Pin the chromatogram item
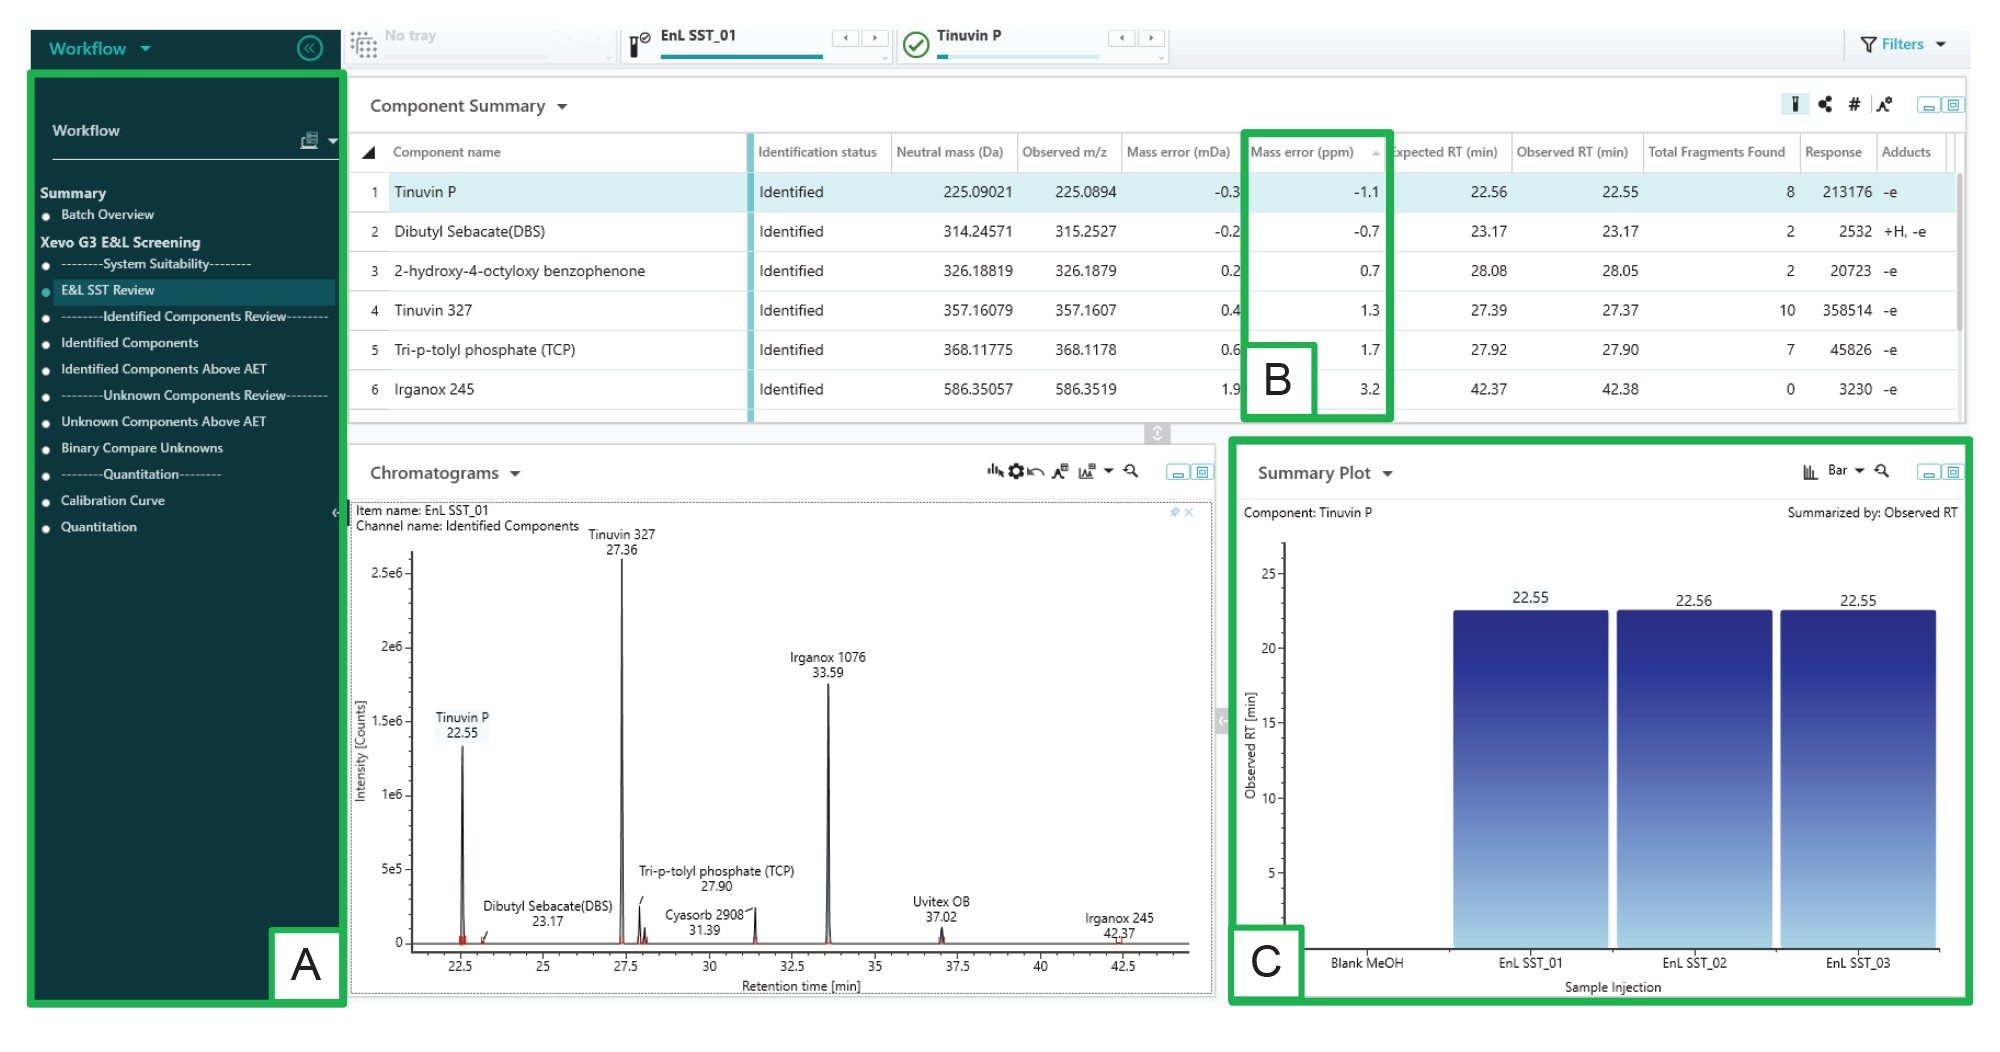Image resolution: width=2000 pixels, height=1052 pixels. click(1175, 512)
